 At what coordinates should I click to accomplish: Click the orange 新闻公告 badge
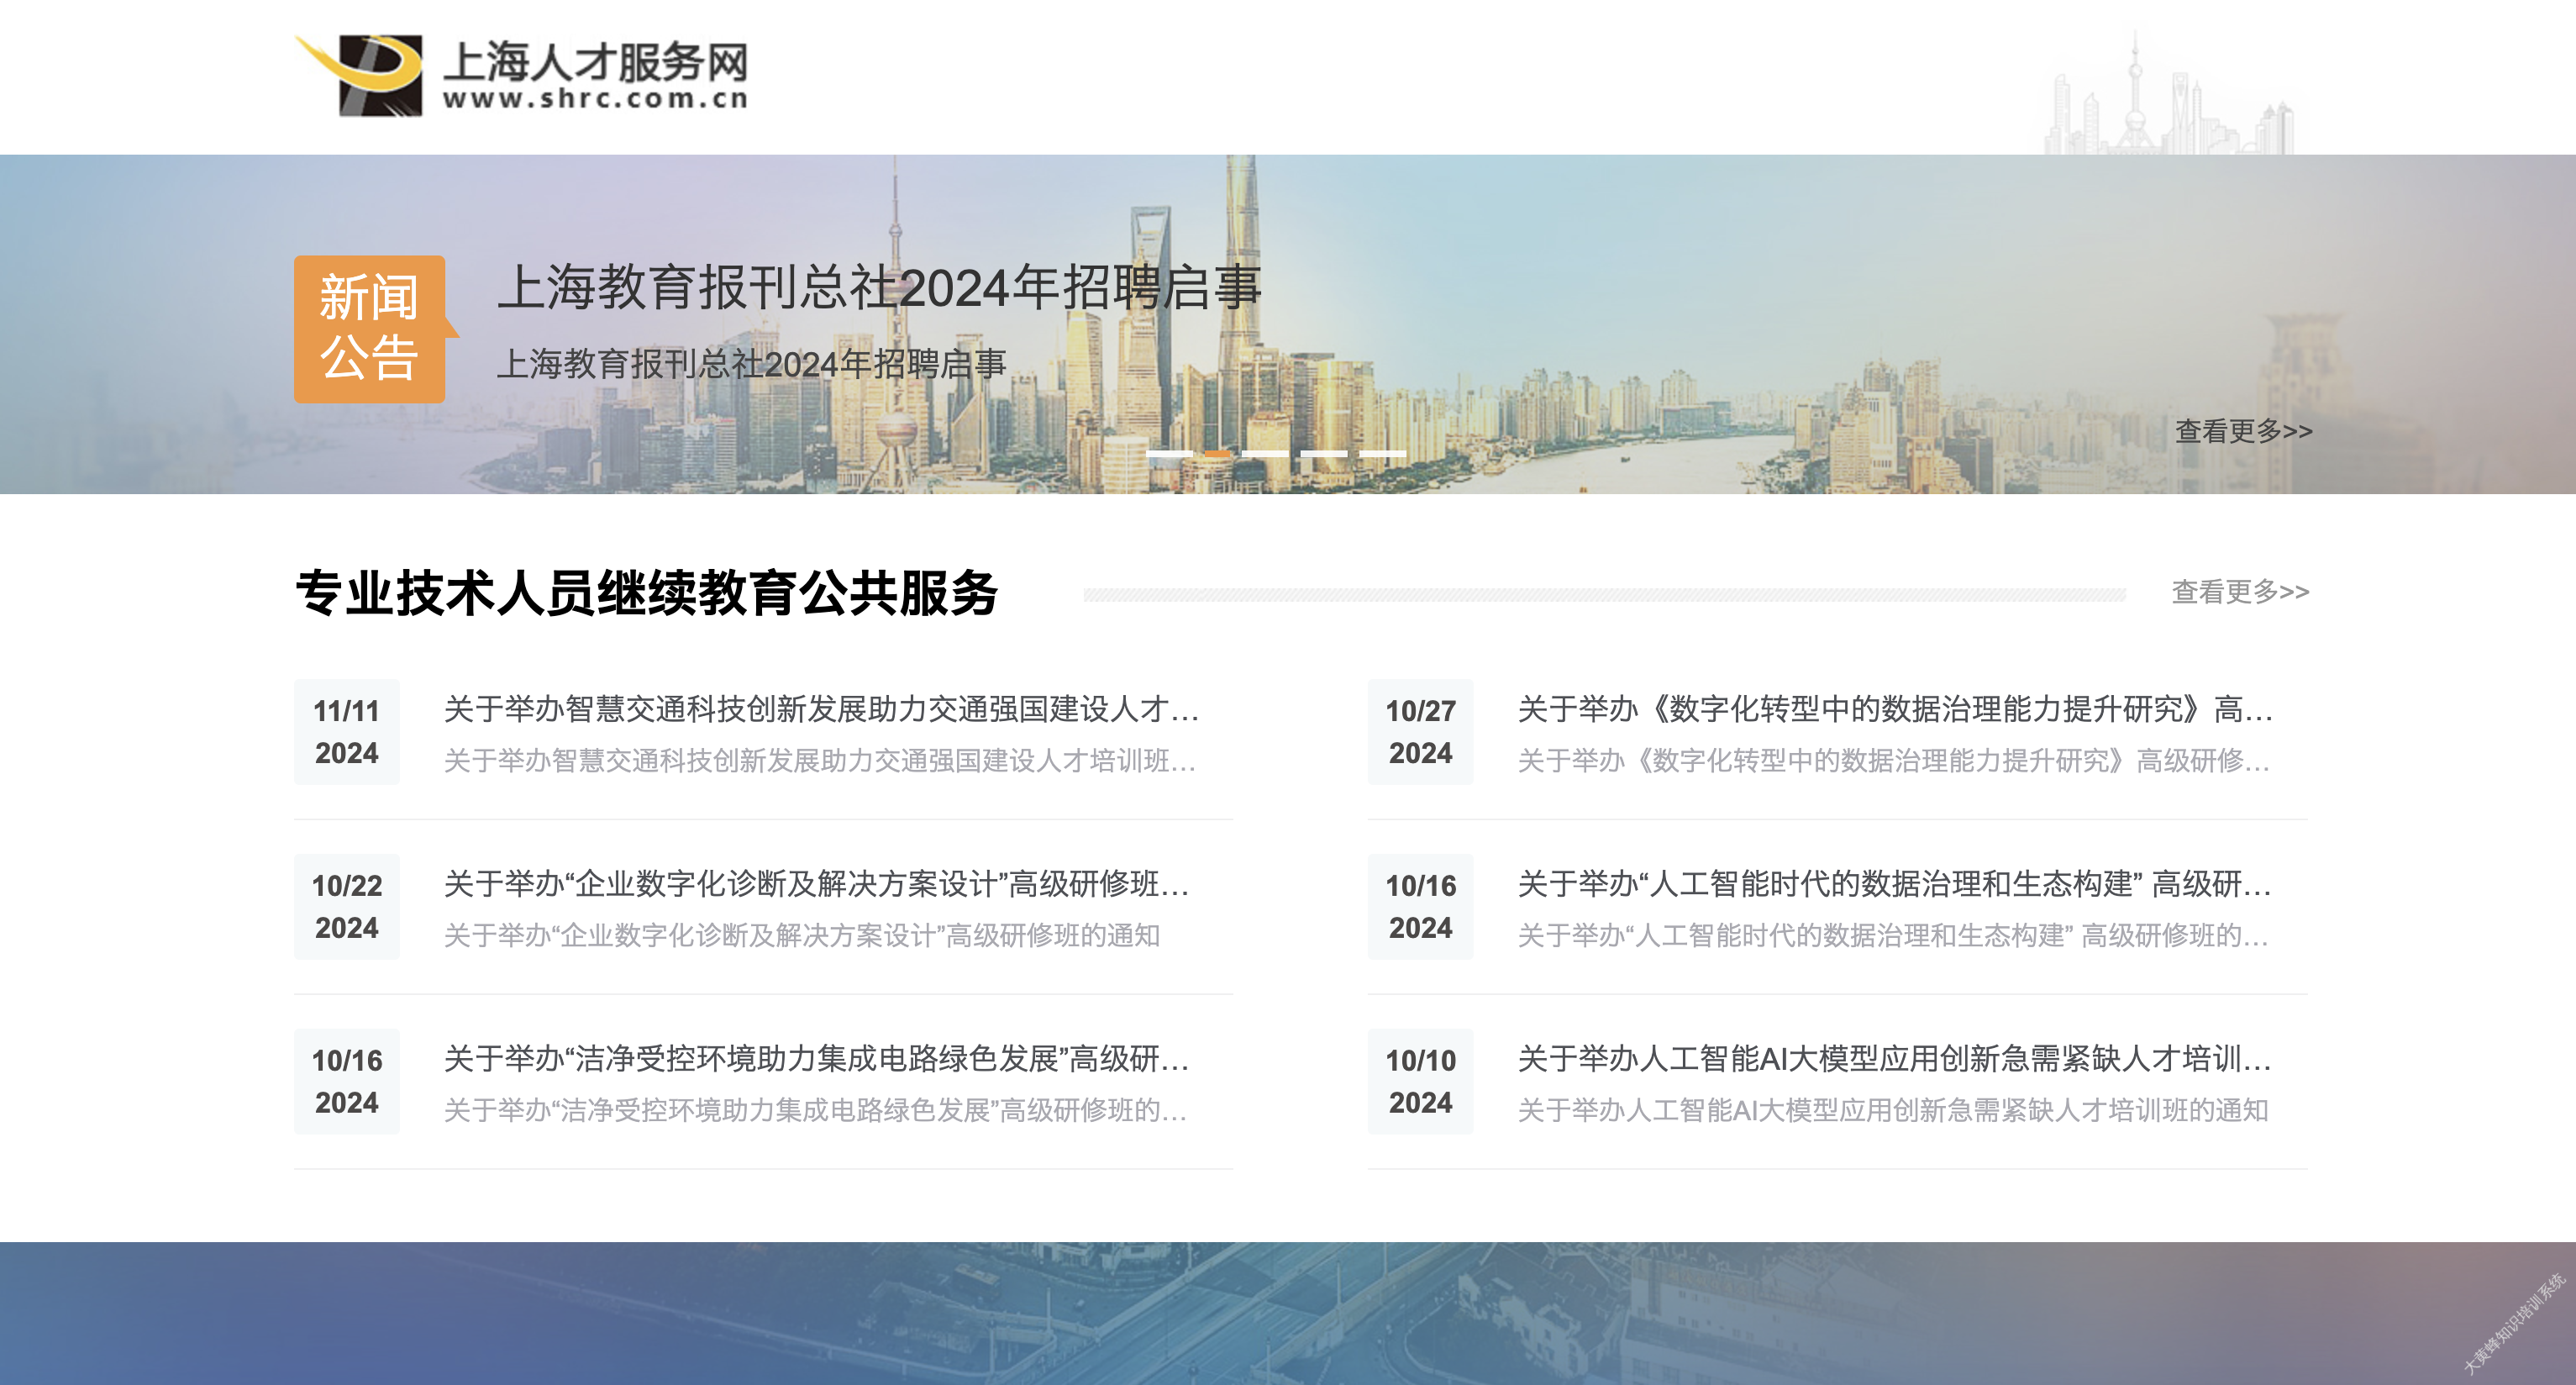click(369, 328)
